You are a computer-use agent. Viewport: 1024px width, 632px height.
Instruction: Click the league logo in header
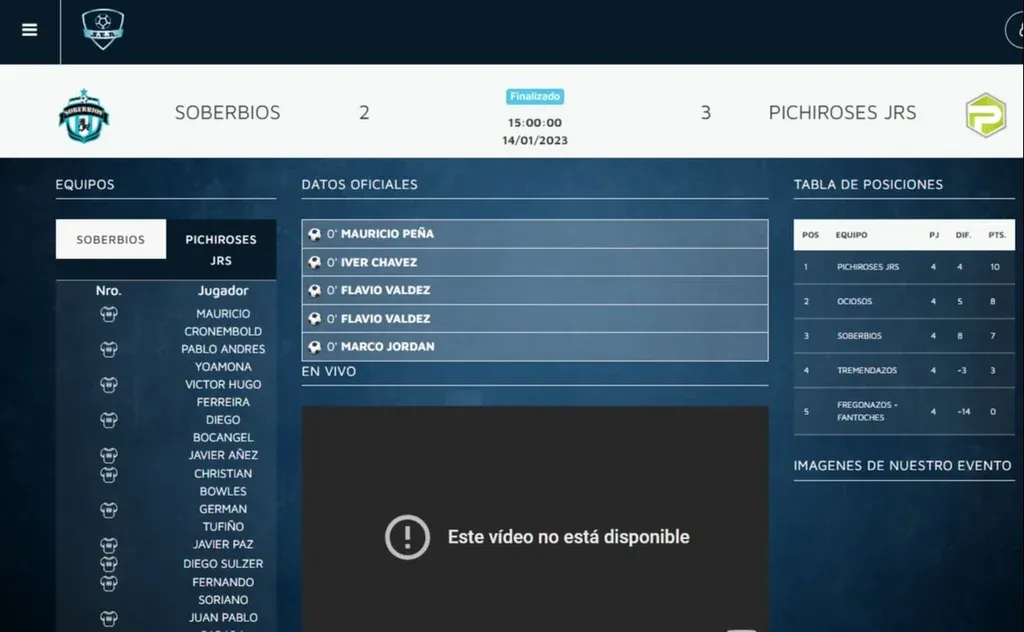pos(103,30)
